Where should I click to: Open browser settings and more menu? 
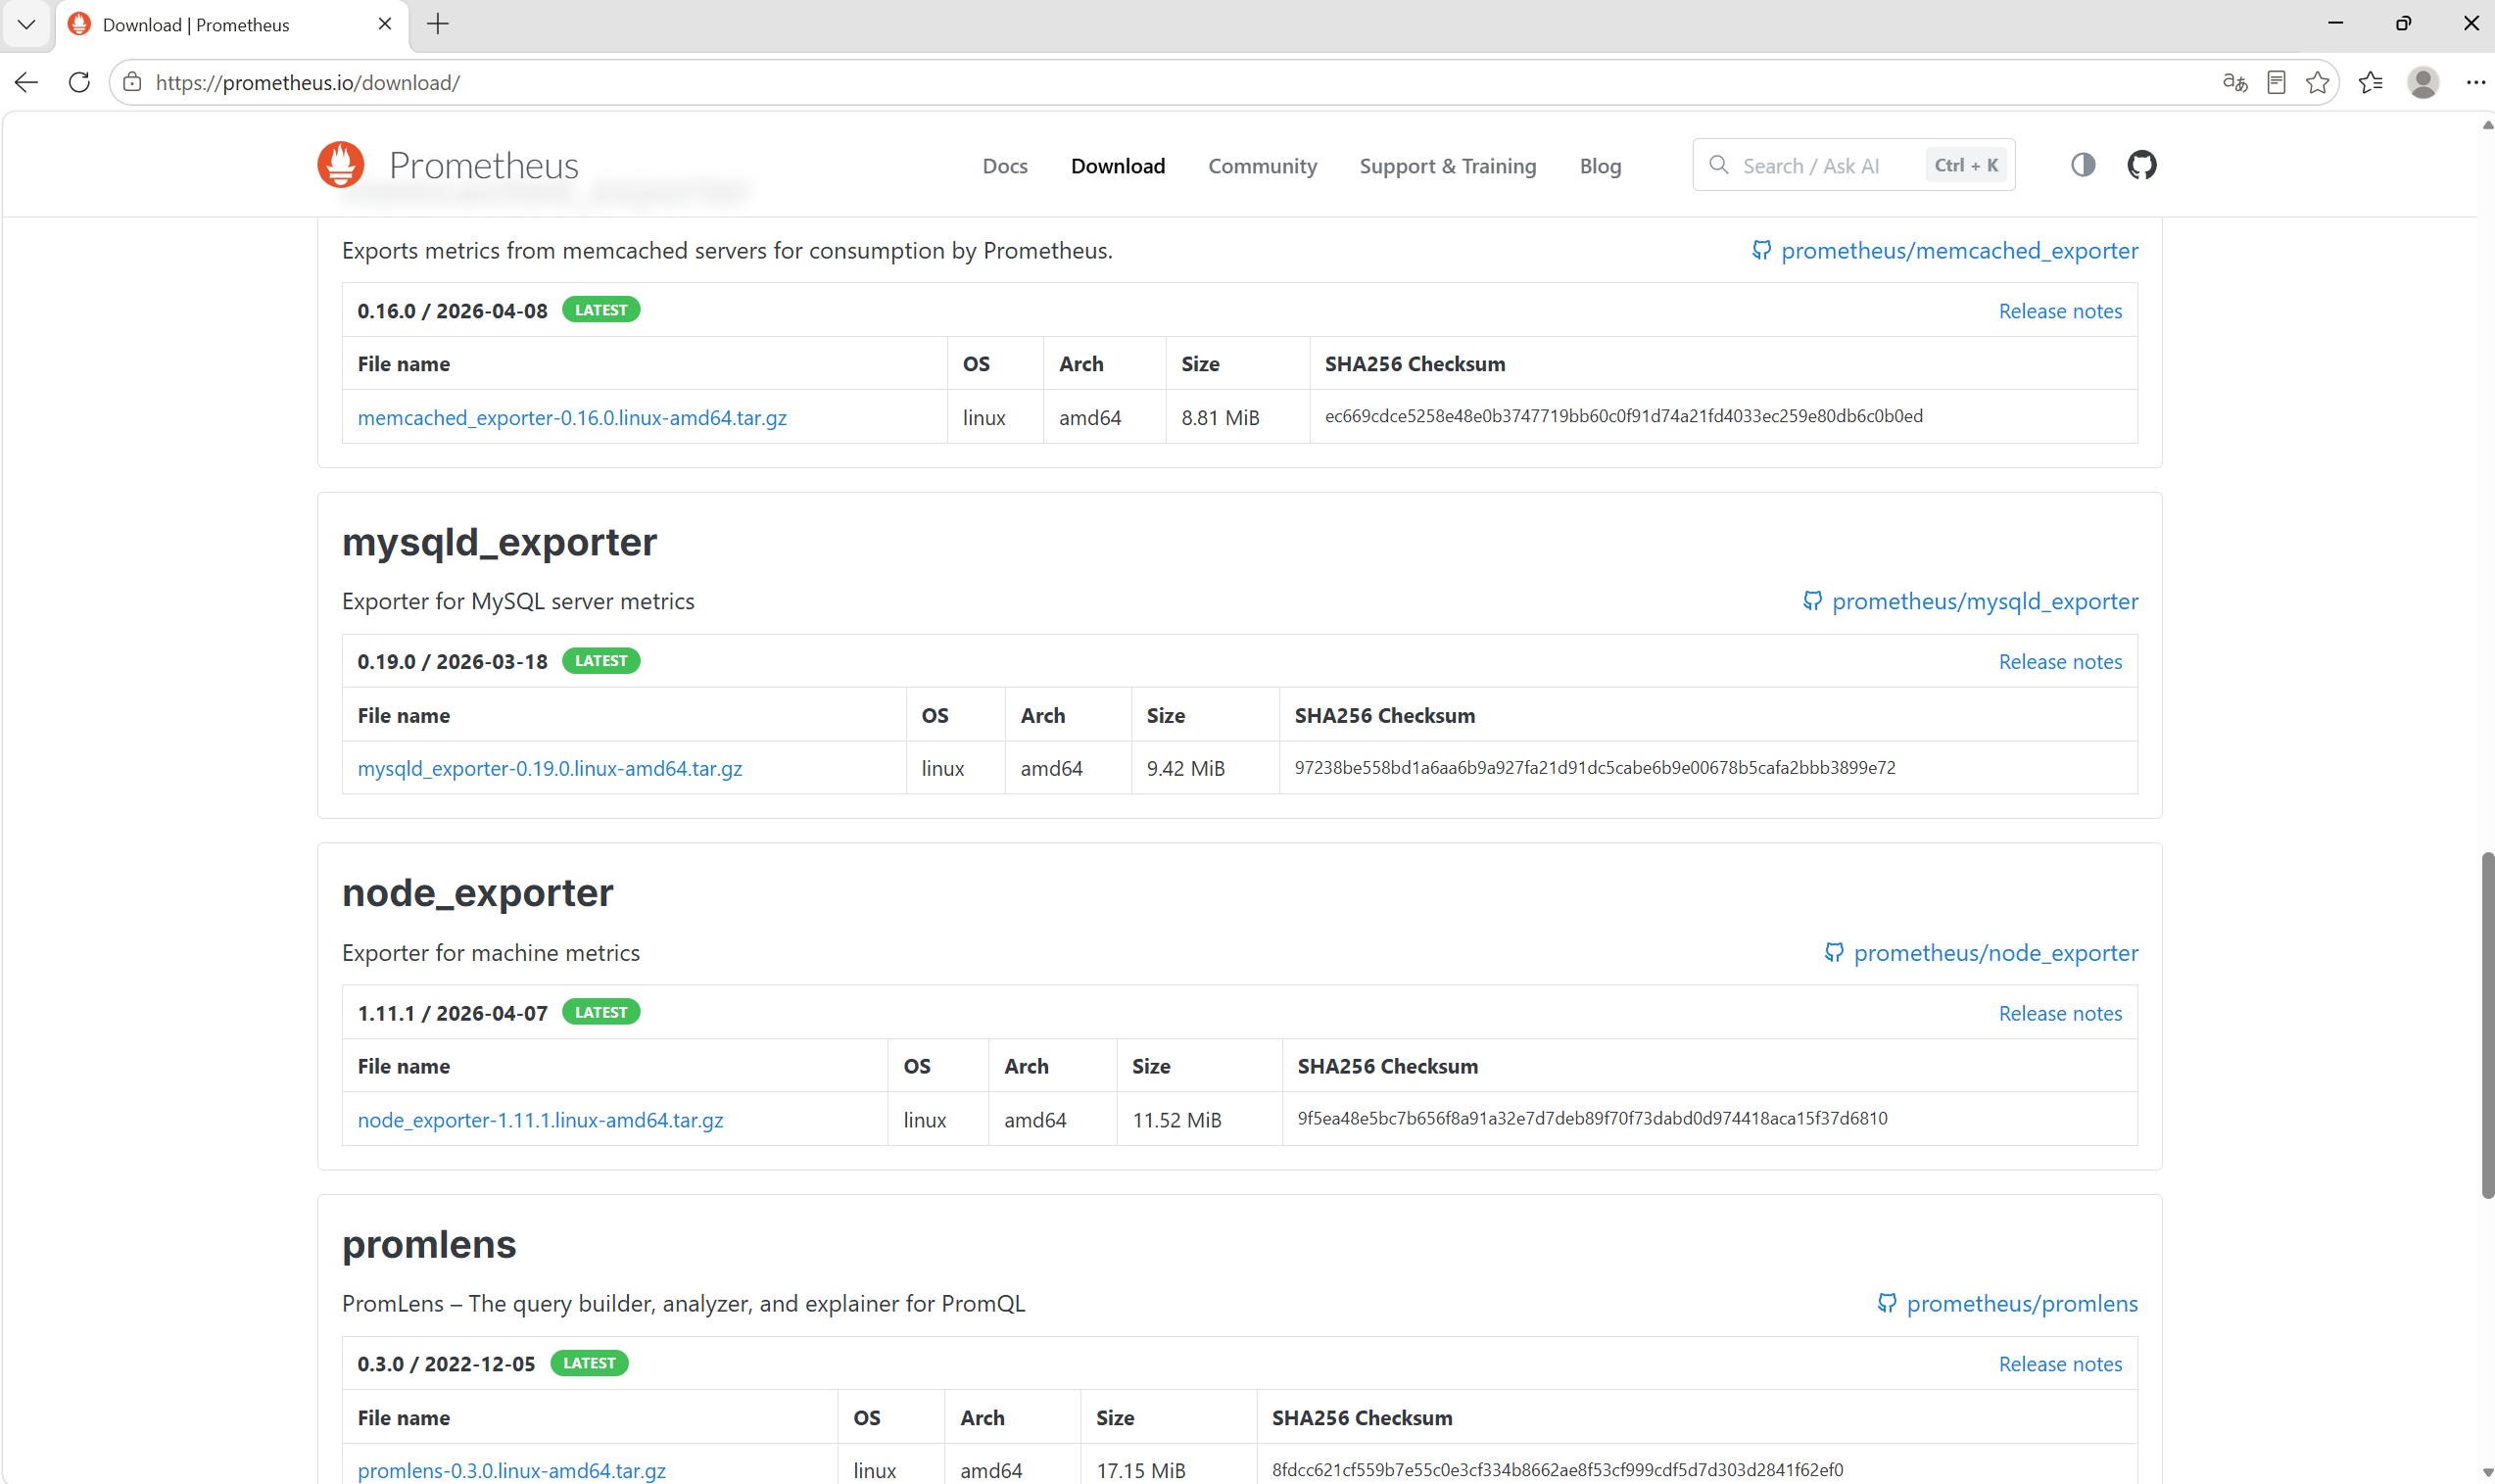(2475, 82)
